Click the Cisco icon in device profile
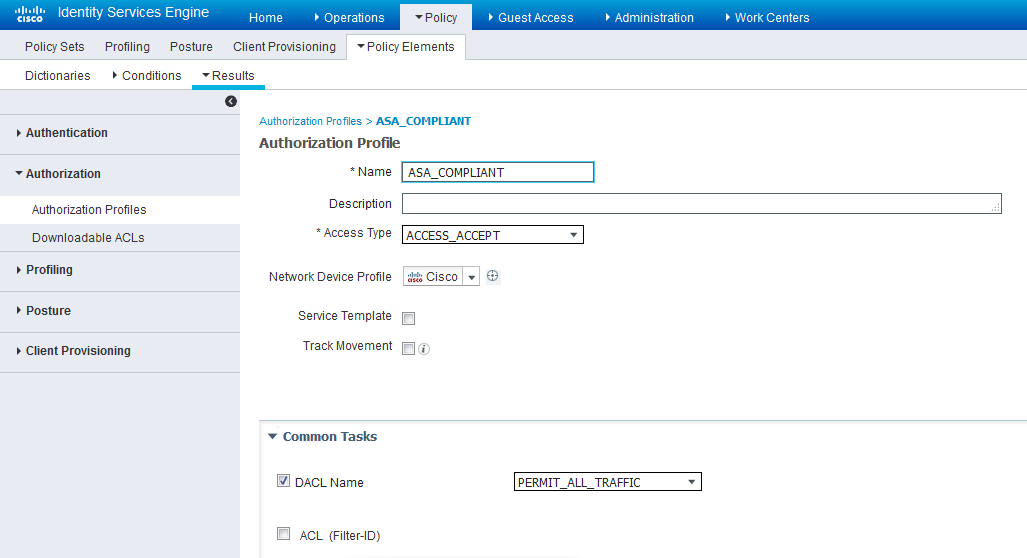This screenshot has width=1027, height=558. (x=415, y=277)
